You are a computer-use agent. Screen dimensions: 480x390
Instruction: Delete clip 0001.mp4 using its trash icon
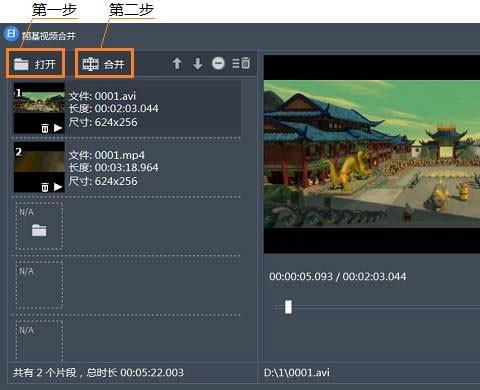click(x=45, y=187)
